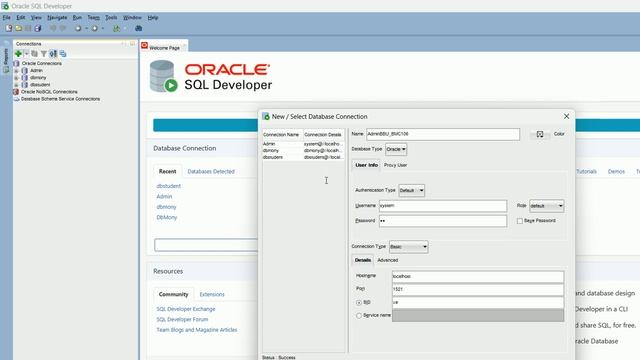The image size is (640, 360).
Task: Switch to the Advanced tab
Action: pos(387,260)
